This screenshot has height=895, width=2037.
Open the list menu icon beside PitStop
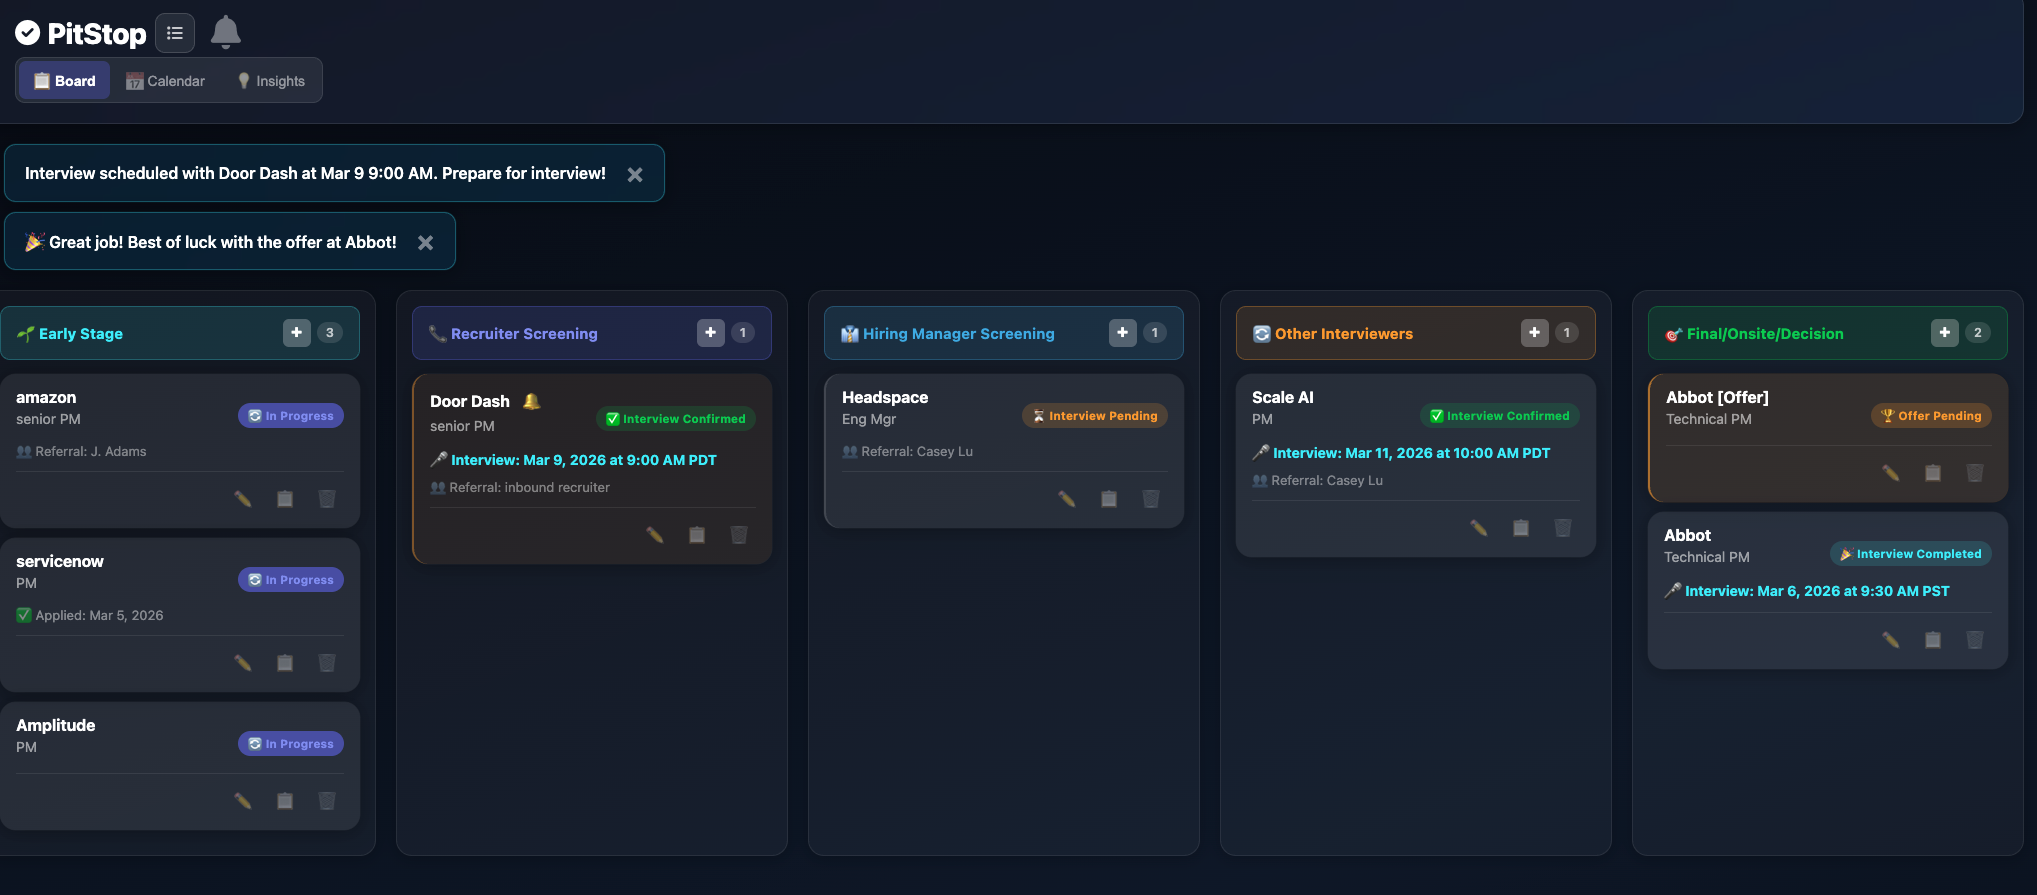click(175, 33)
